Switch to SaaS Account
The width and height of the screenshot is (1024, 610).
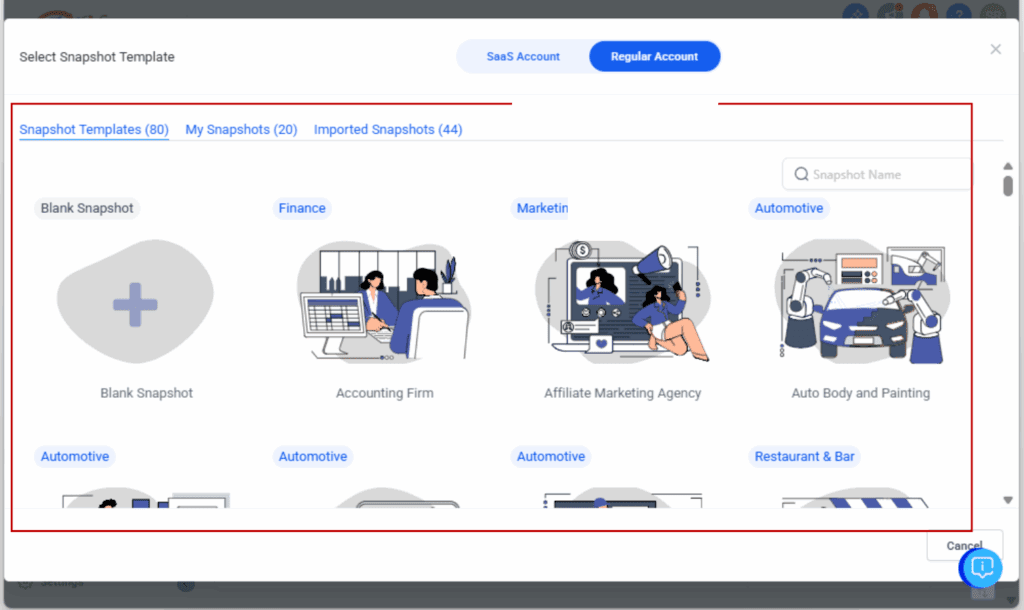[522, 57]
